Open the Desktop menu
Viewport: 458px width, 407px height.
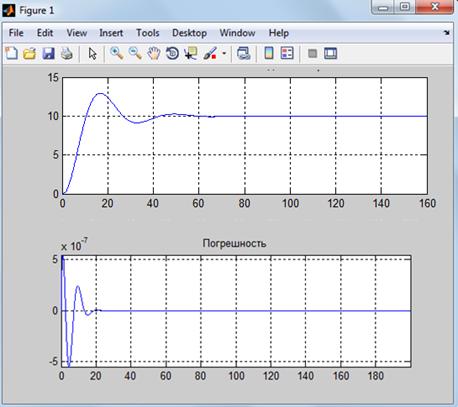(x=189, y=33)
